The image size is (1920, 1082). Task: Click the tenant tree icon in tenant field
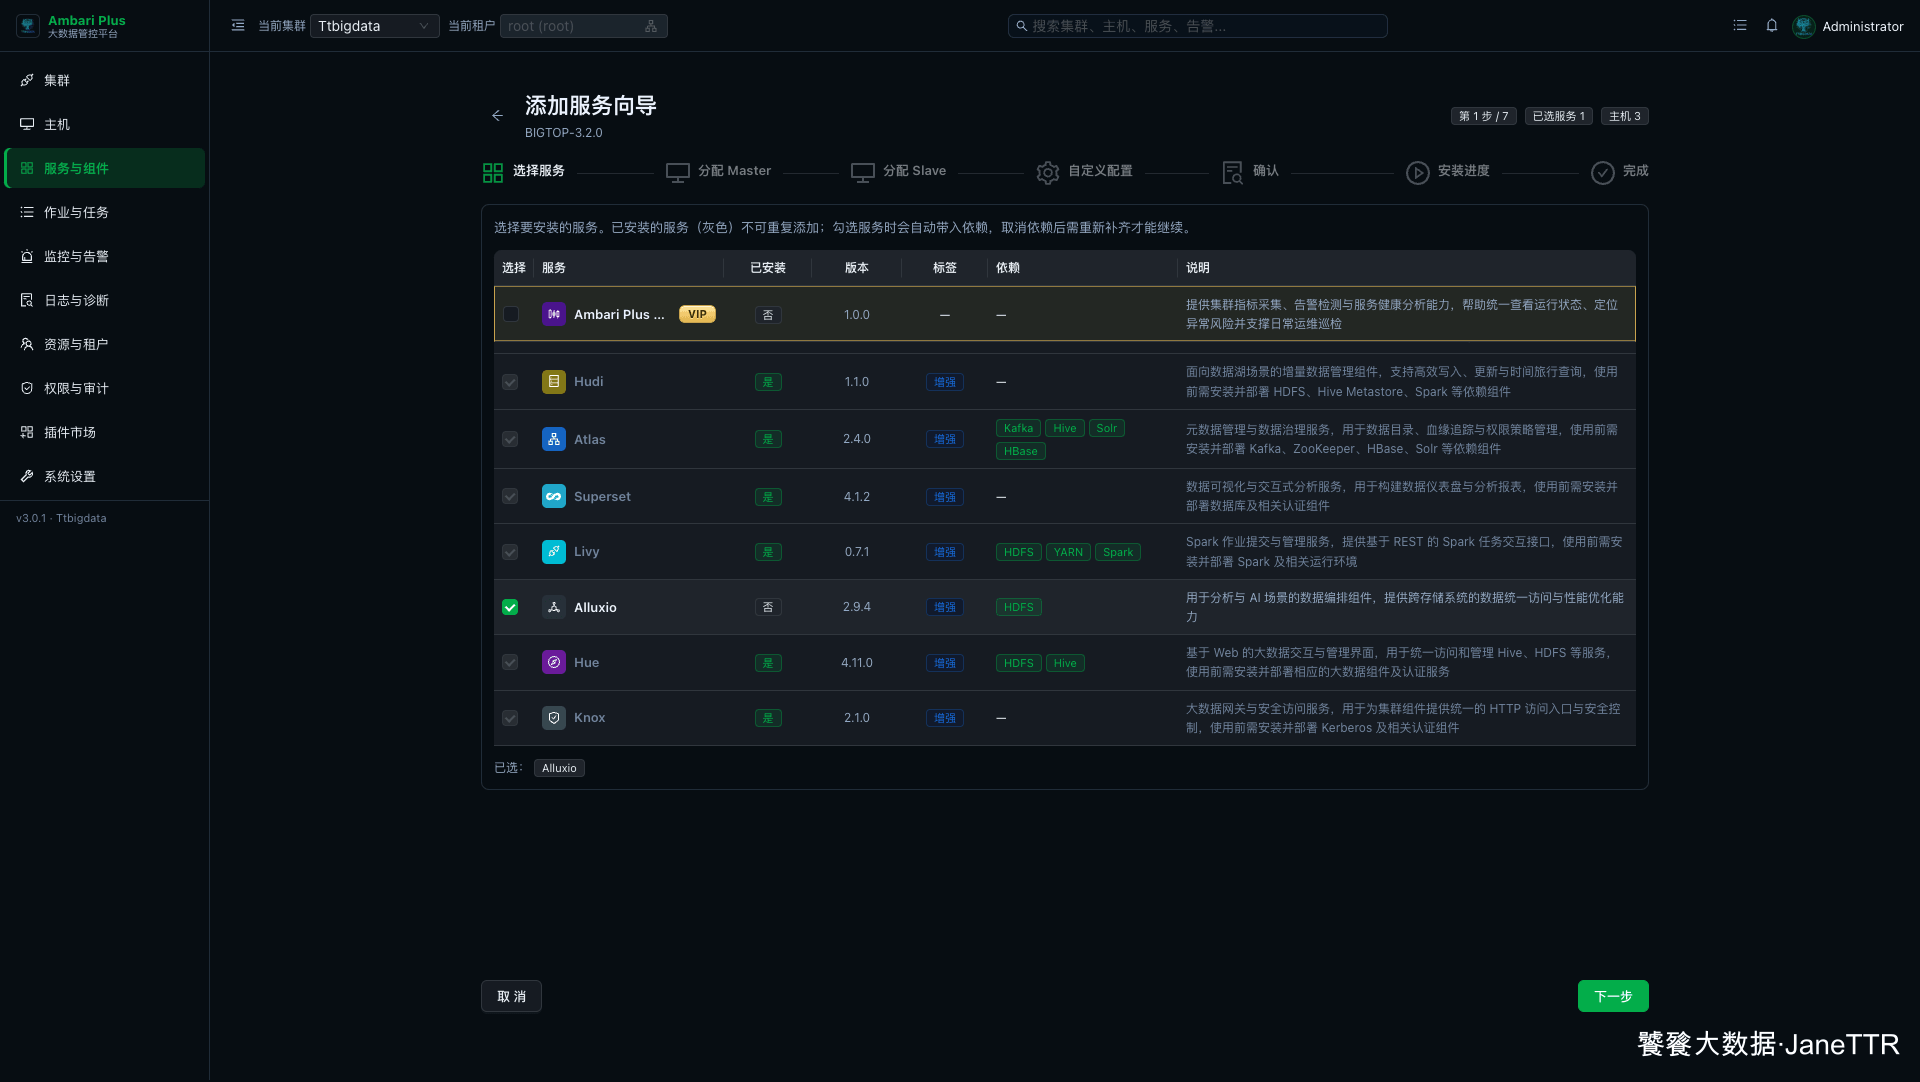(x=651, y=26)
